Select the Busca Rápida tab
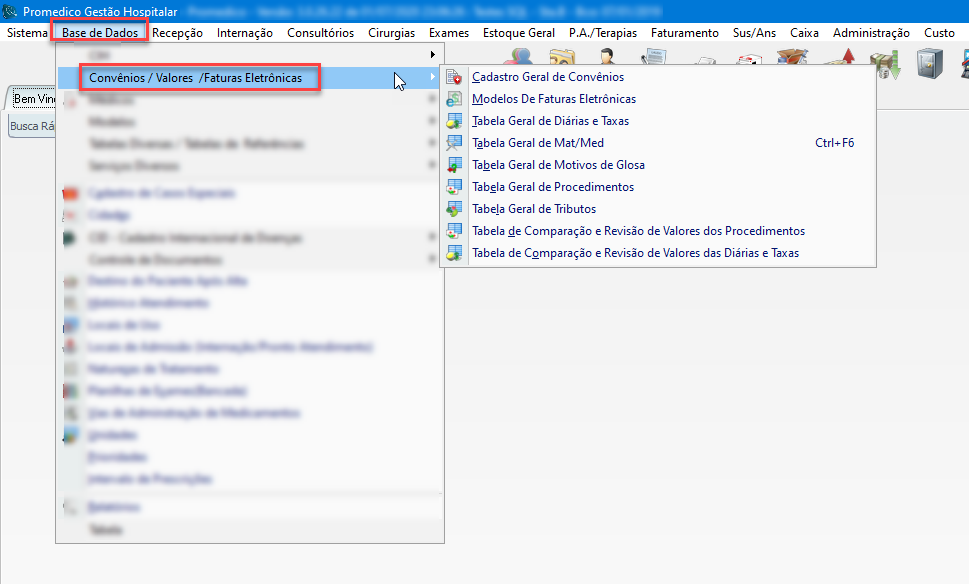Image resolution: width=969 pixels, height=584 pixels. [x=32, y=126]
